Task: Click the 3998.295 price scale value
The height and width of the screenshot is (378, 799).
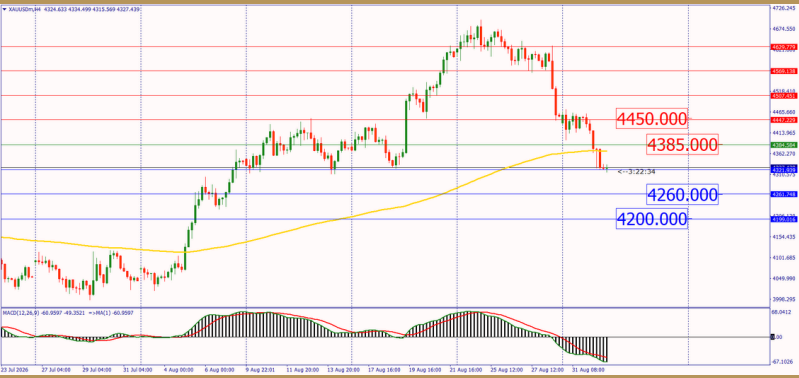Action: point(784,300)
